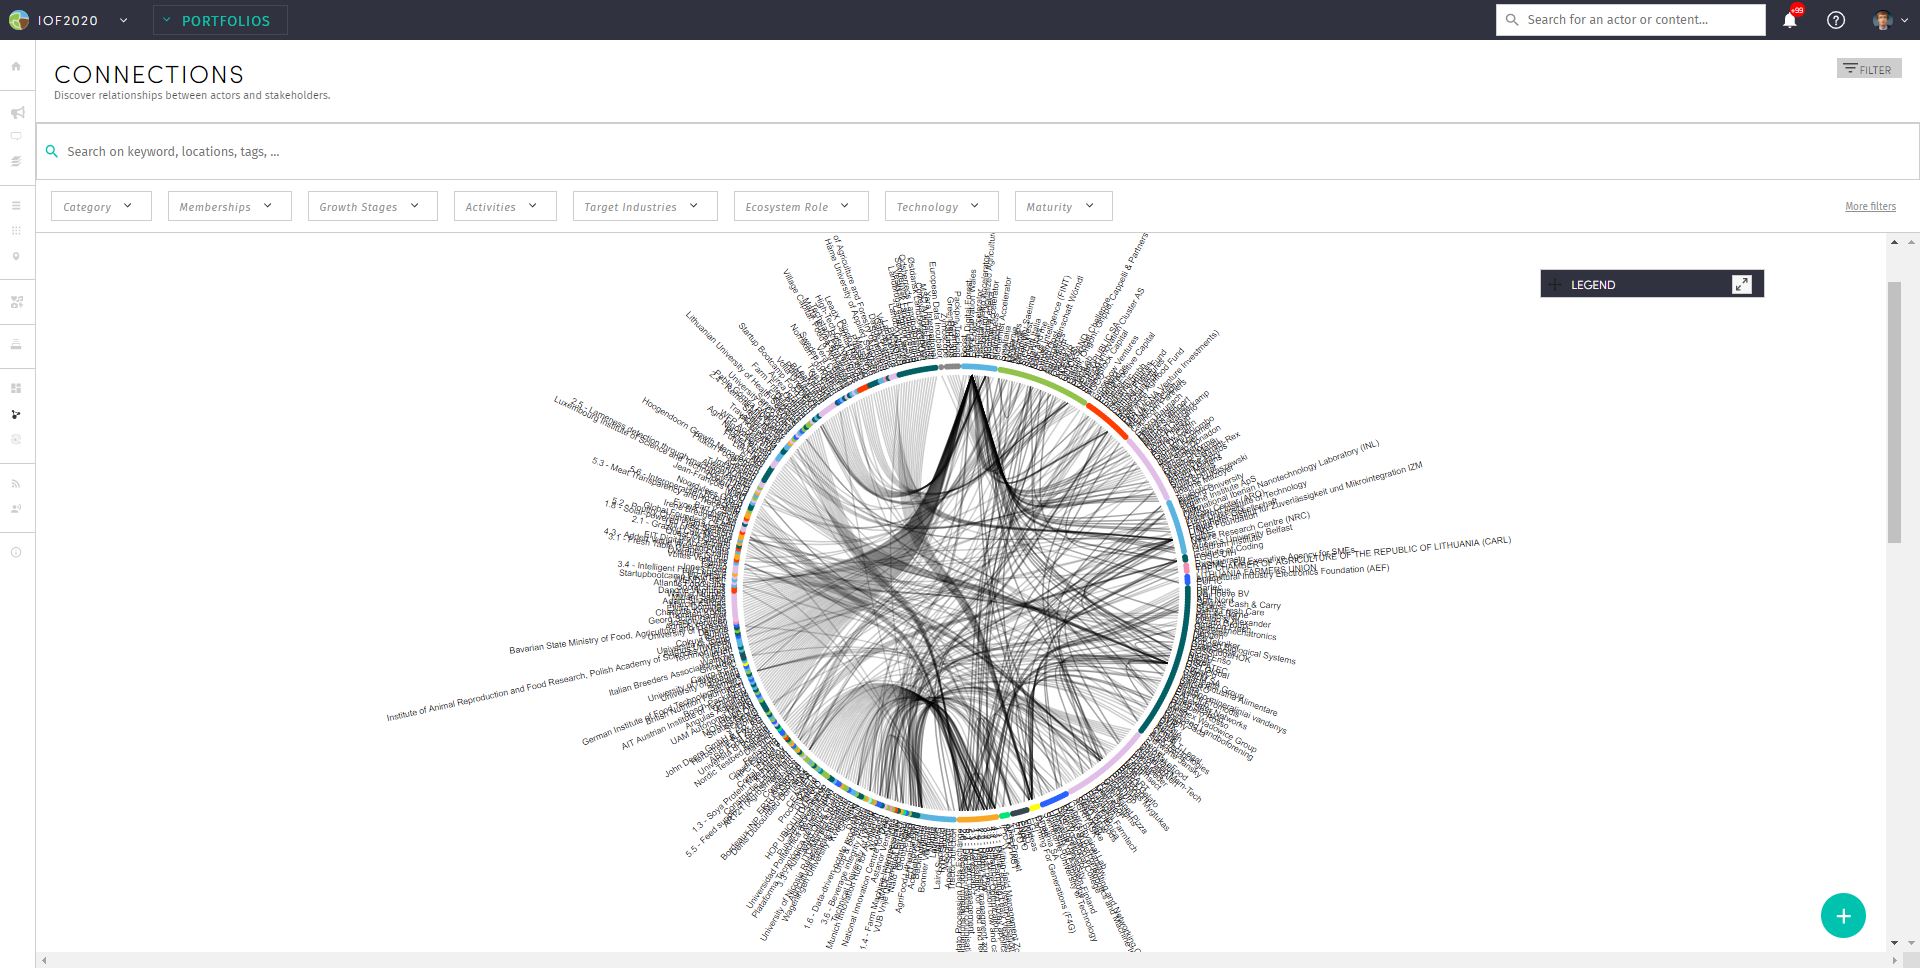Click the orange-red arc segment on ring
This screenshot has height=968, width=1920.
[1108, 420]
